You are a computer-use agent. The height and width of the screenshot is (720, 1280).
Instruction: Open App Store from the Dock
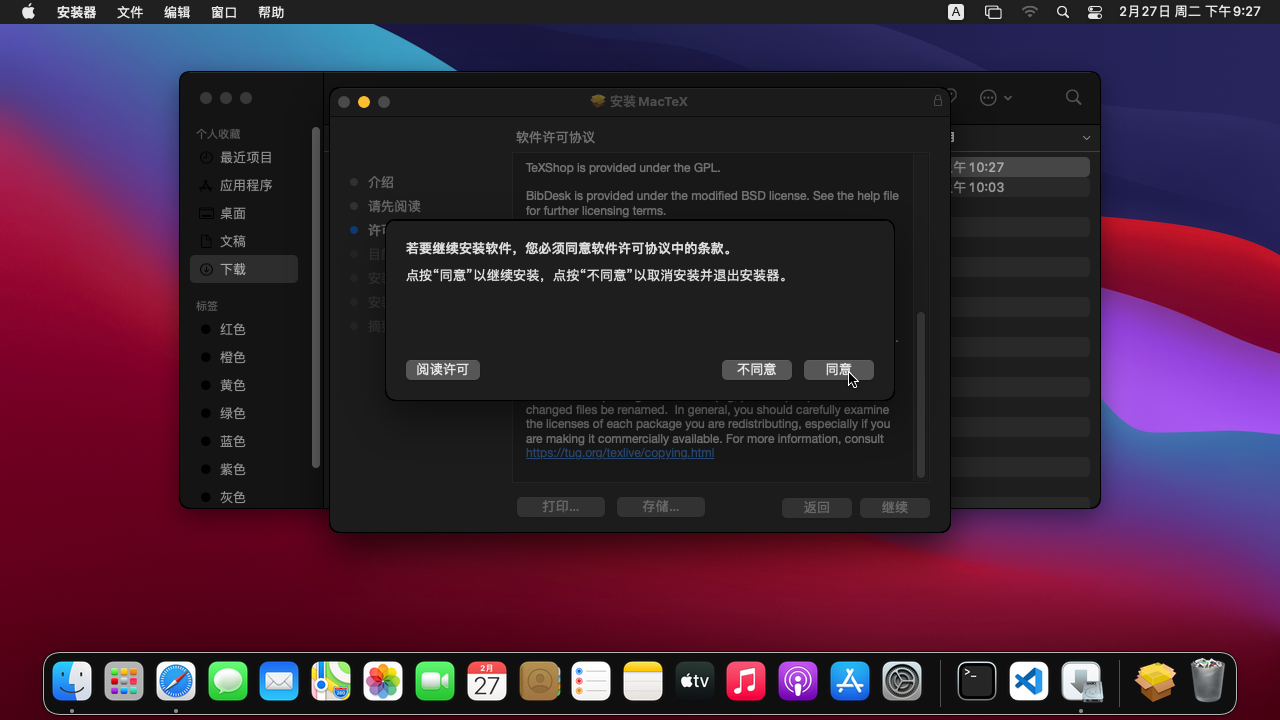click(x=850, y=681)
